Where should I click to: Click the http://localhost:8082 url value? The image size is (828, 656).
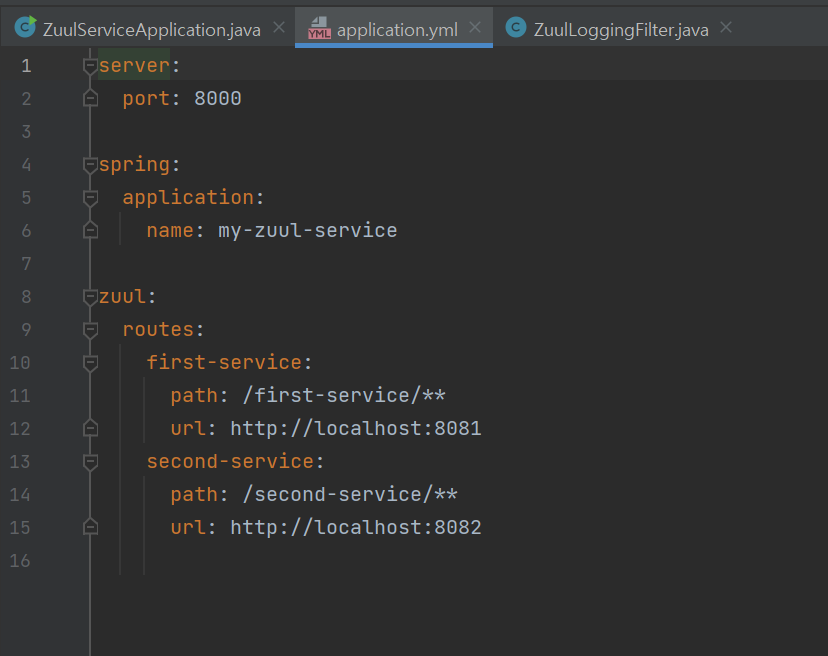tap(356, 527)
